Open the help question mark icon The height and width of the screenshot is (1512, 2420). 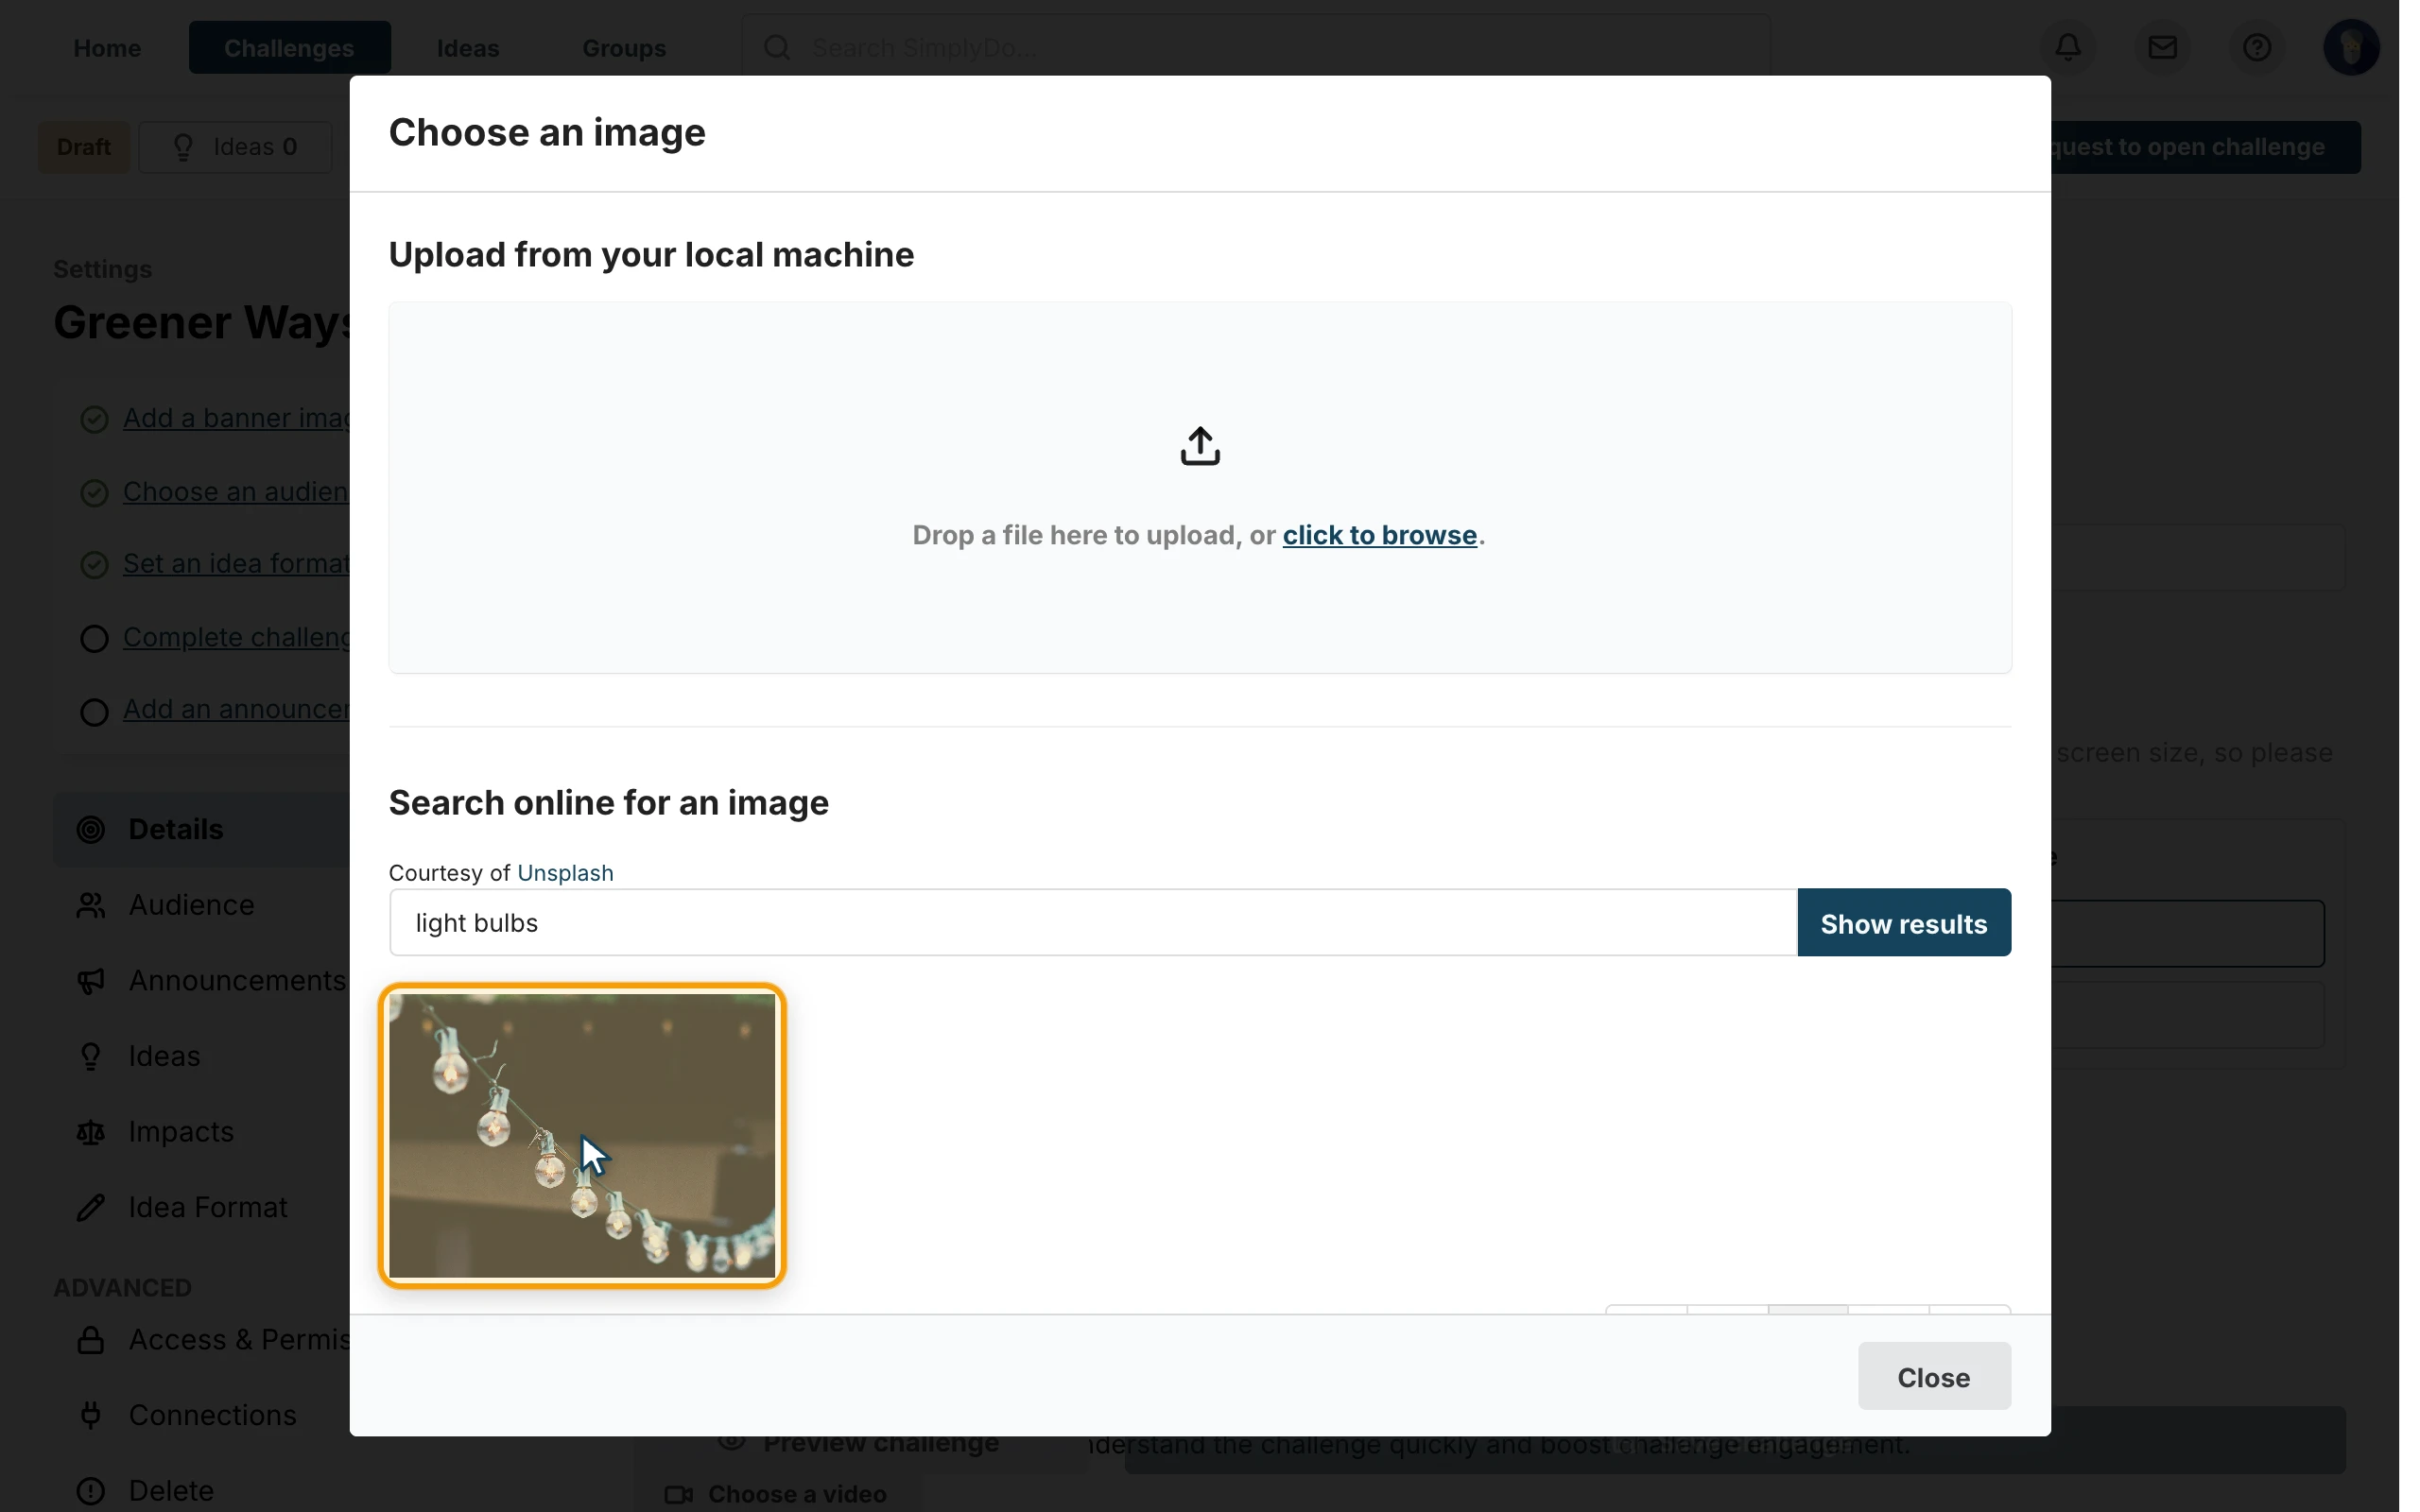pos(2256,47)
